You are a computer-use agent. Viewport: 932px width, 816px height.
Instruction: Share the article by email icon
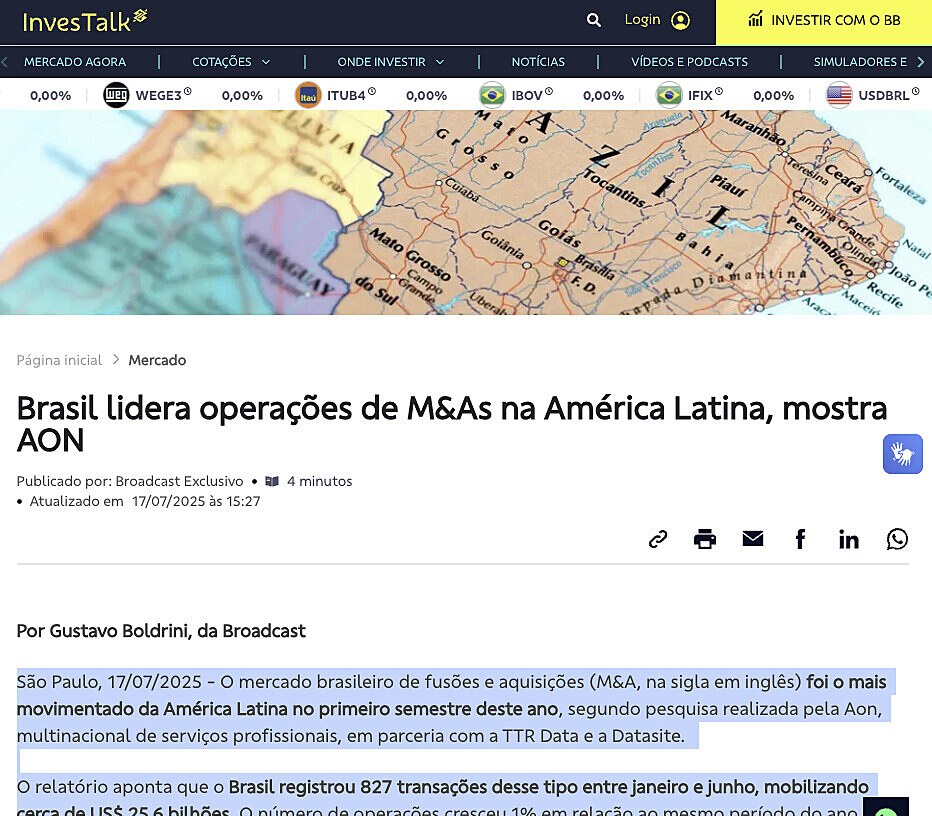pyautogui.click(x=753, y=538)
